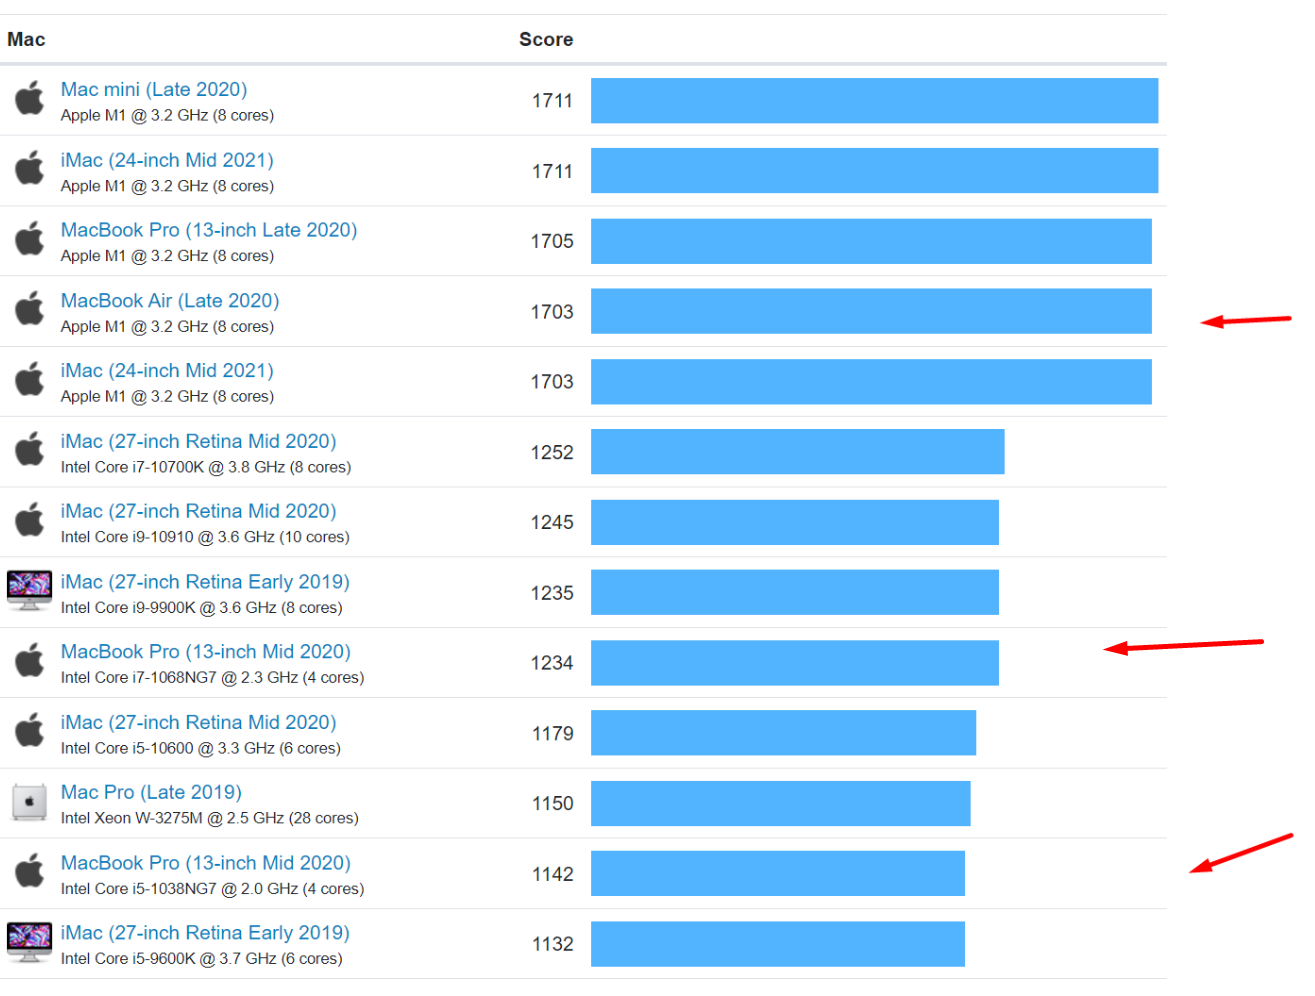Click the blue score bar for Mac mini

coord(874,101)
